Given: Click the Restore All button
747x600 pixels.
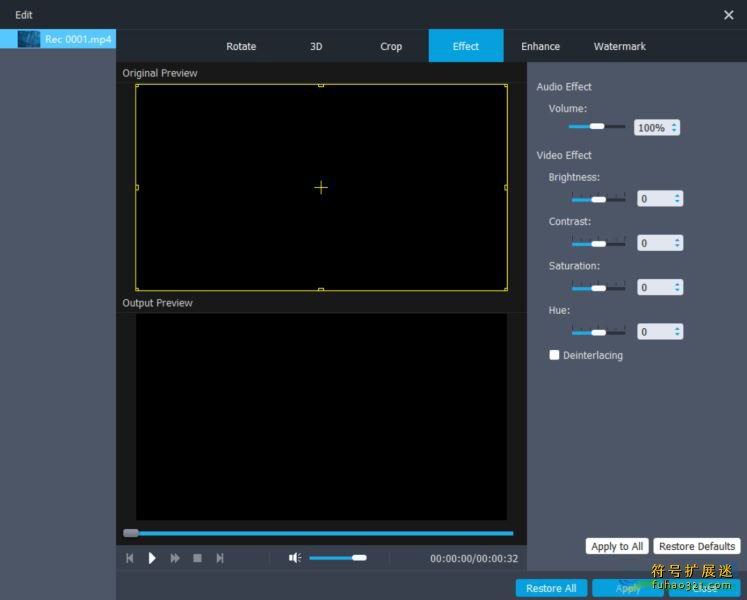Looking at the screenshot, I should coord(551,588).
